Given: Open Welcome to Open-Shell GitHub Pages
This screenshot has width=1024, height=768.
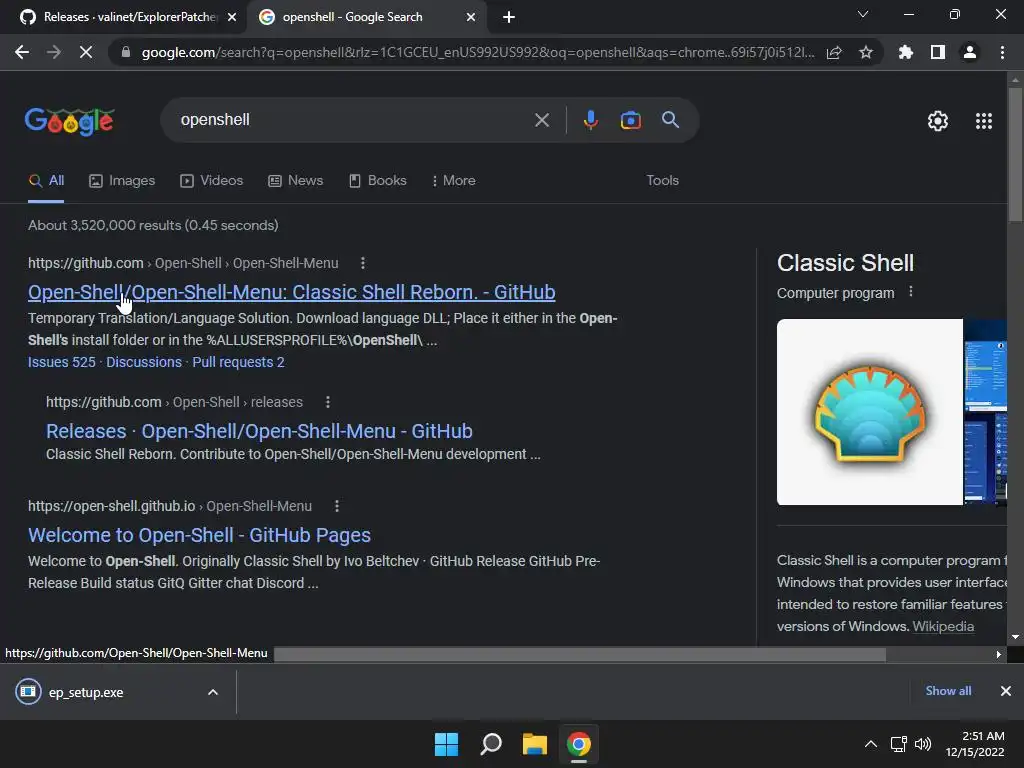Looking at the screenshot, I should 199,535.
